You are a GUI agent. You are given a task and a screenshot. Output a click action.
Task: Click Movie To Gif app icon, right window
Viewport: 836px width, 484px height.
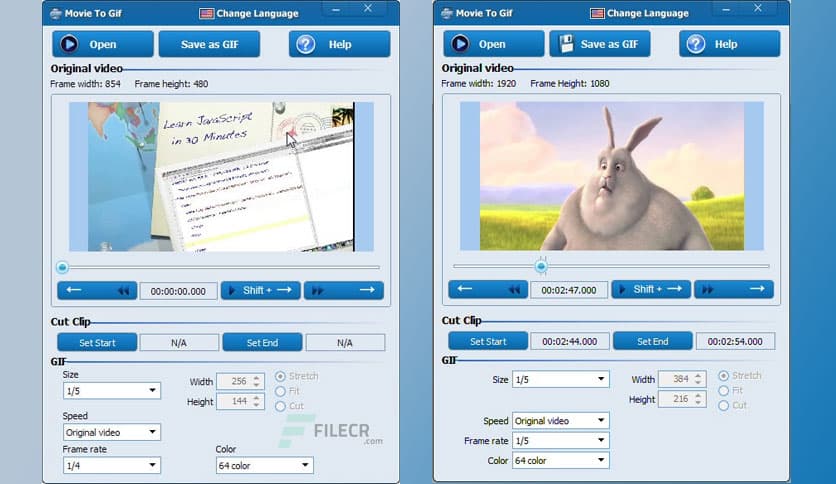coord(447,13)
